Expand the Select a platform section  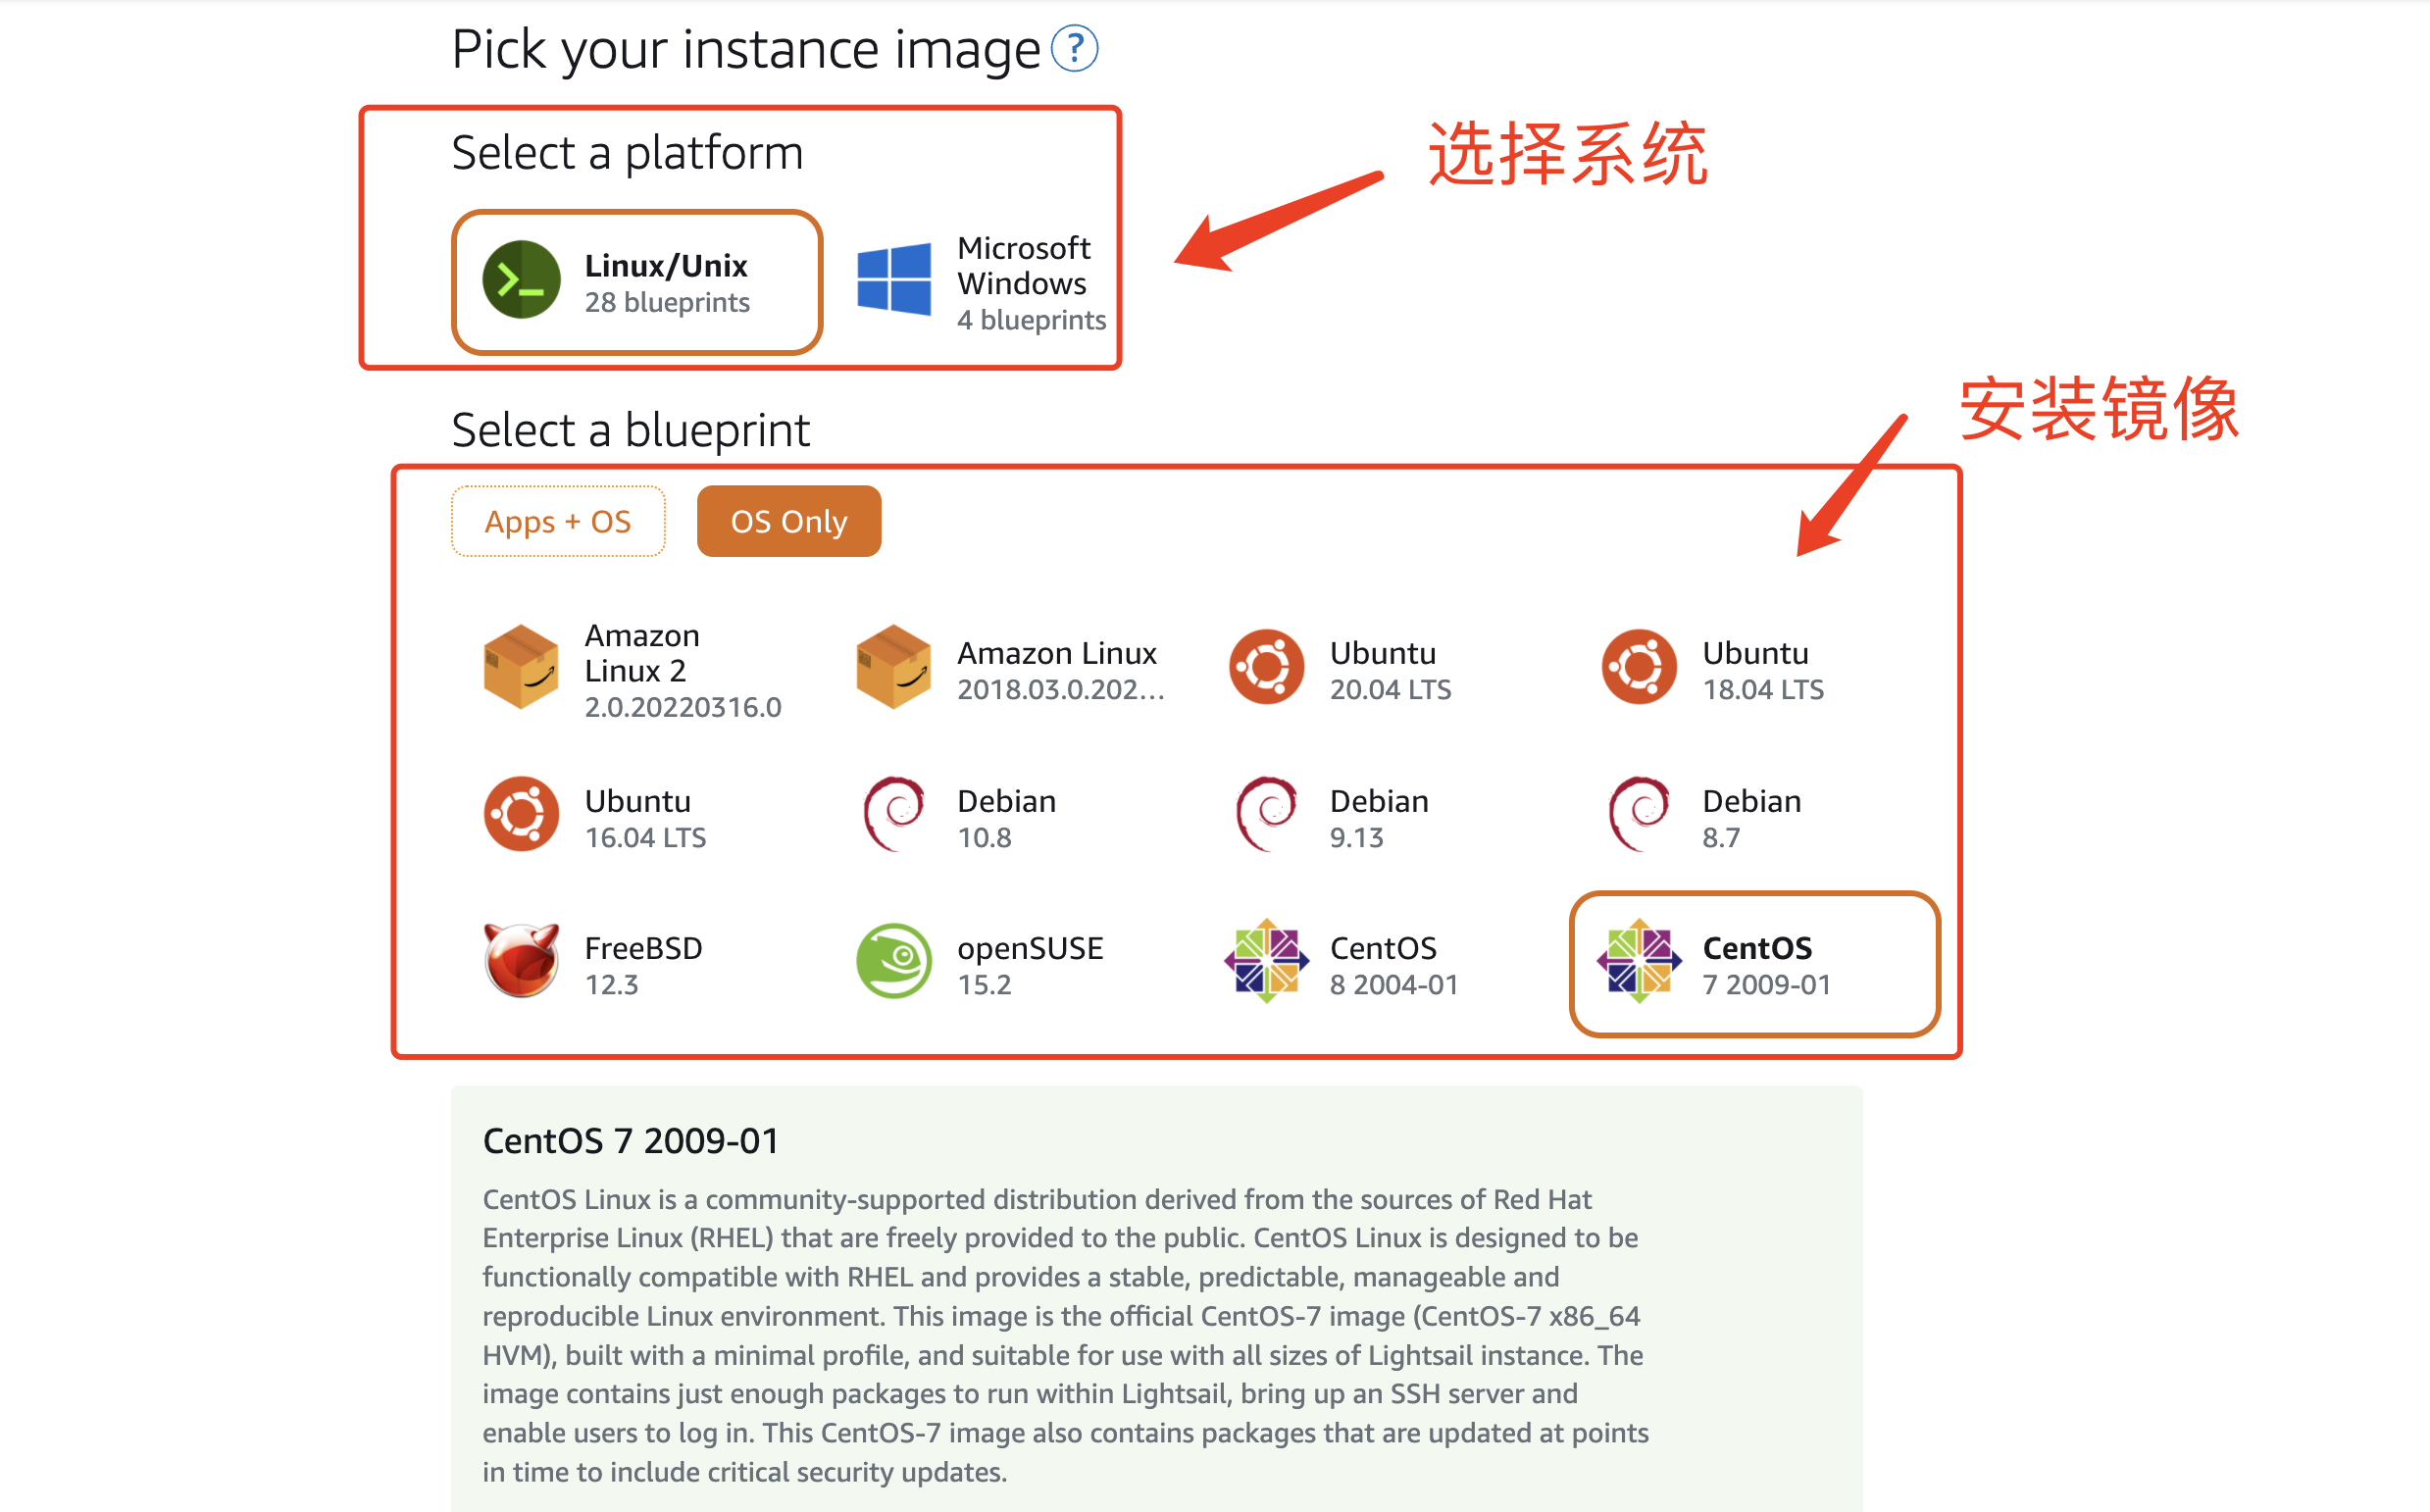[x=633, y=157]
